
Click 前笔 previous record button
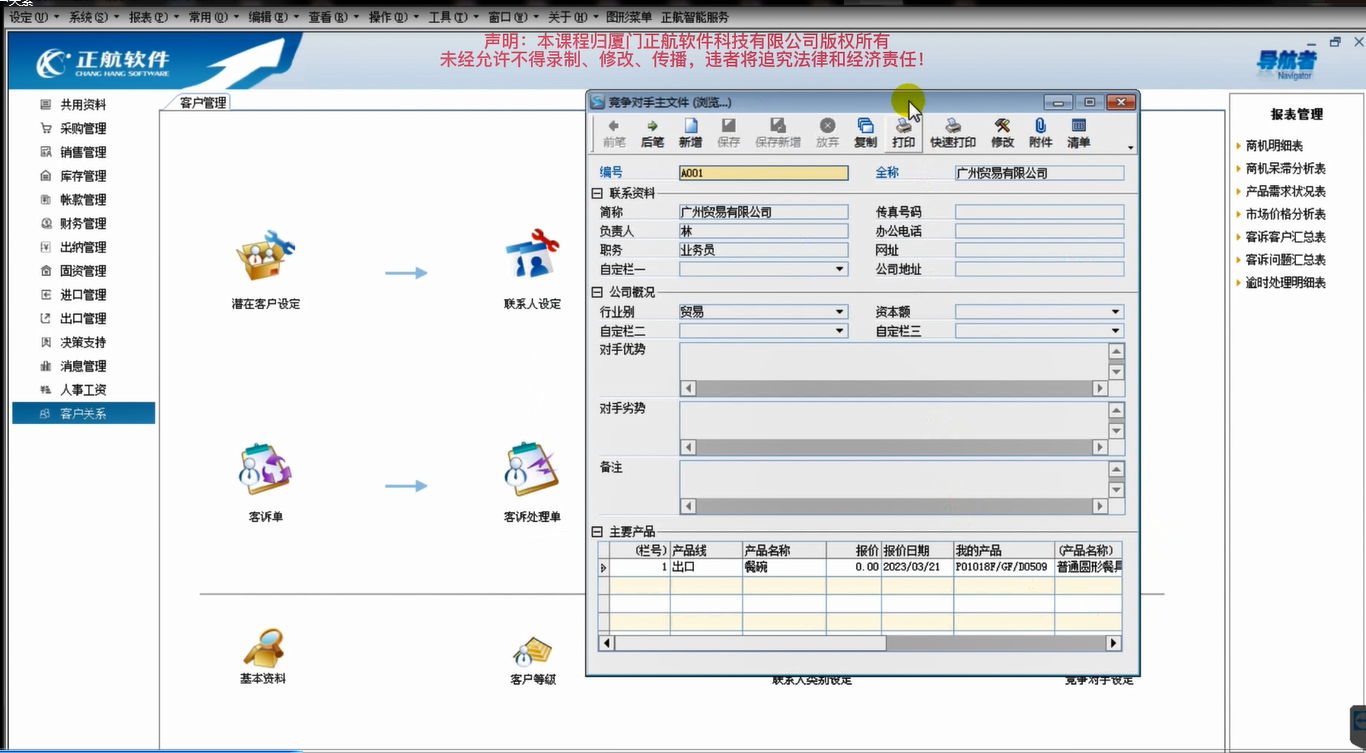pos(614,133)
